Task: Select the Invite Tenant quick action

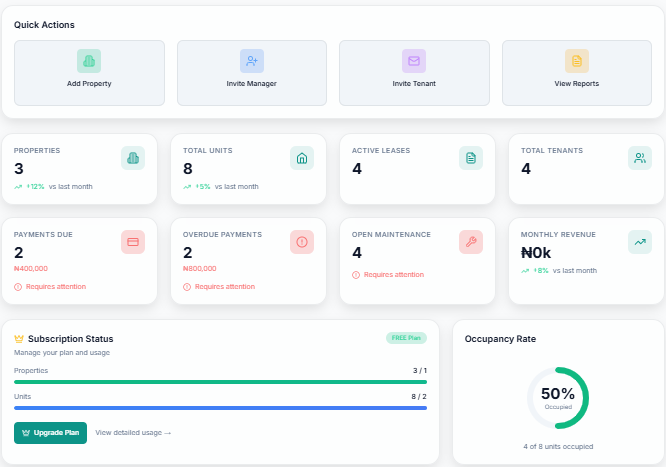Action: click(x=414, y=73)
